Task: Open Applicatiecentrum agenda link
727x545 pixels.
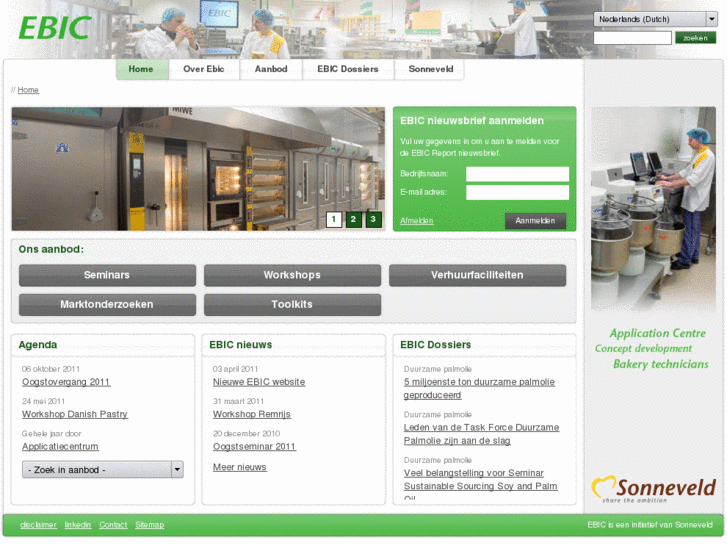Action: [x=60, y=446]
